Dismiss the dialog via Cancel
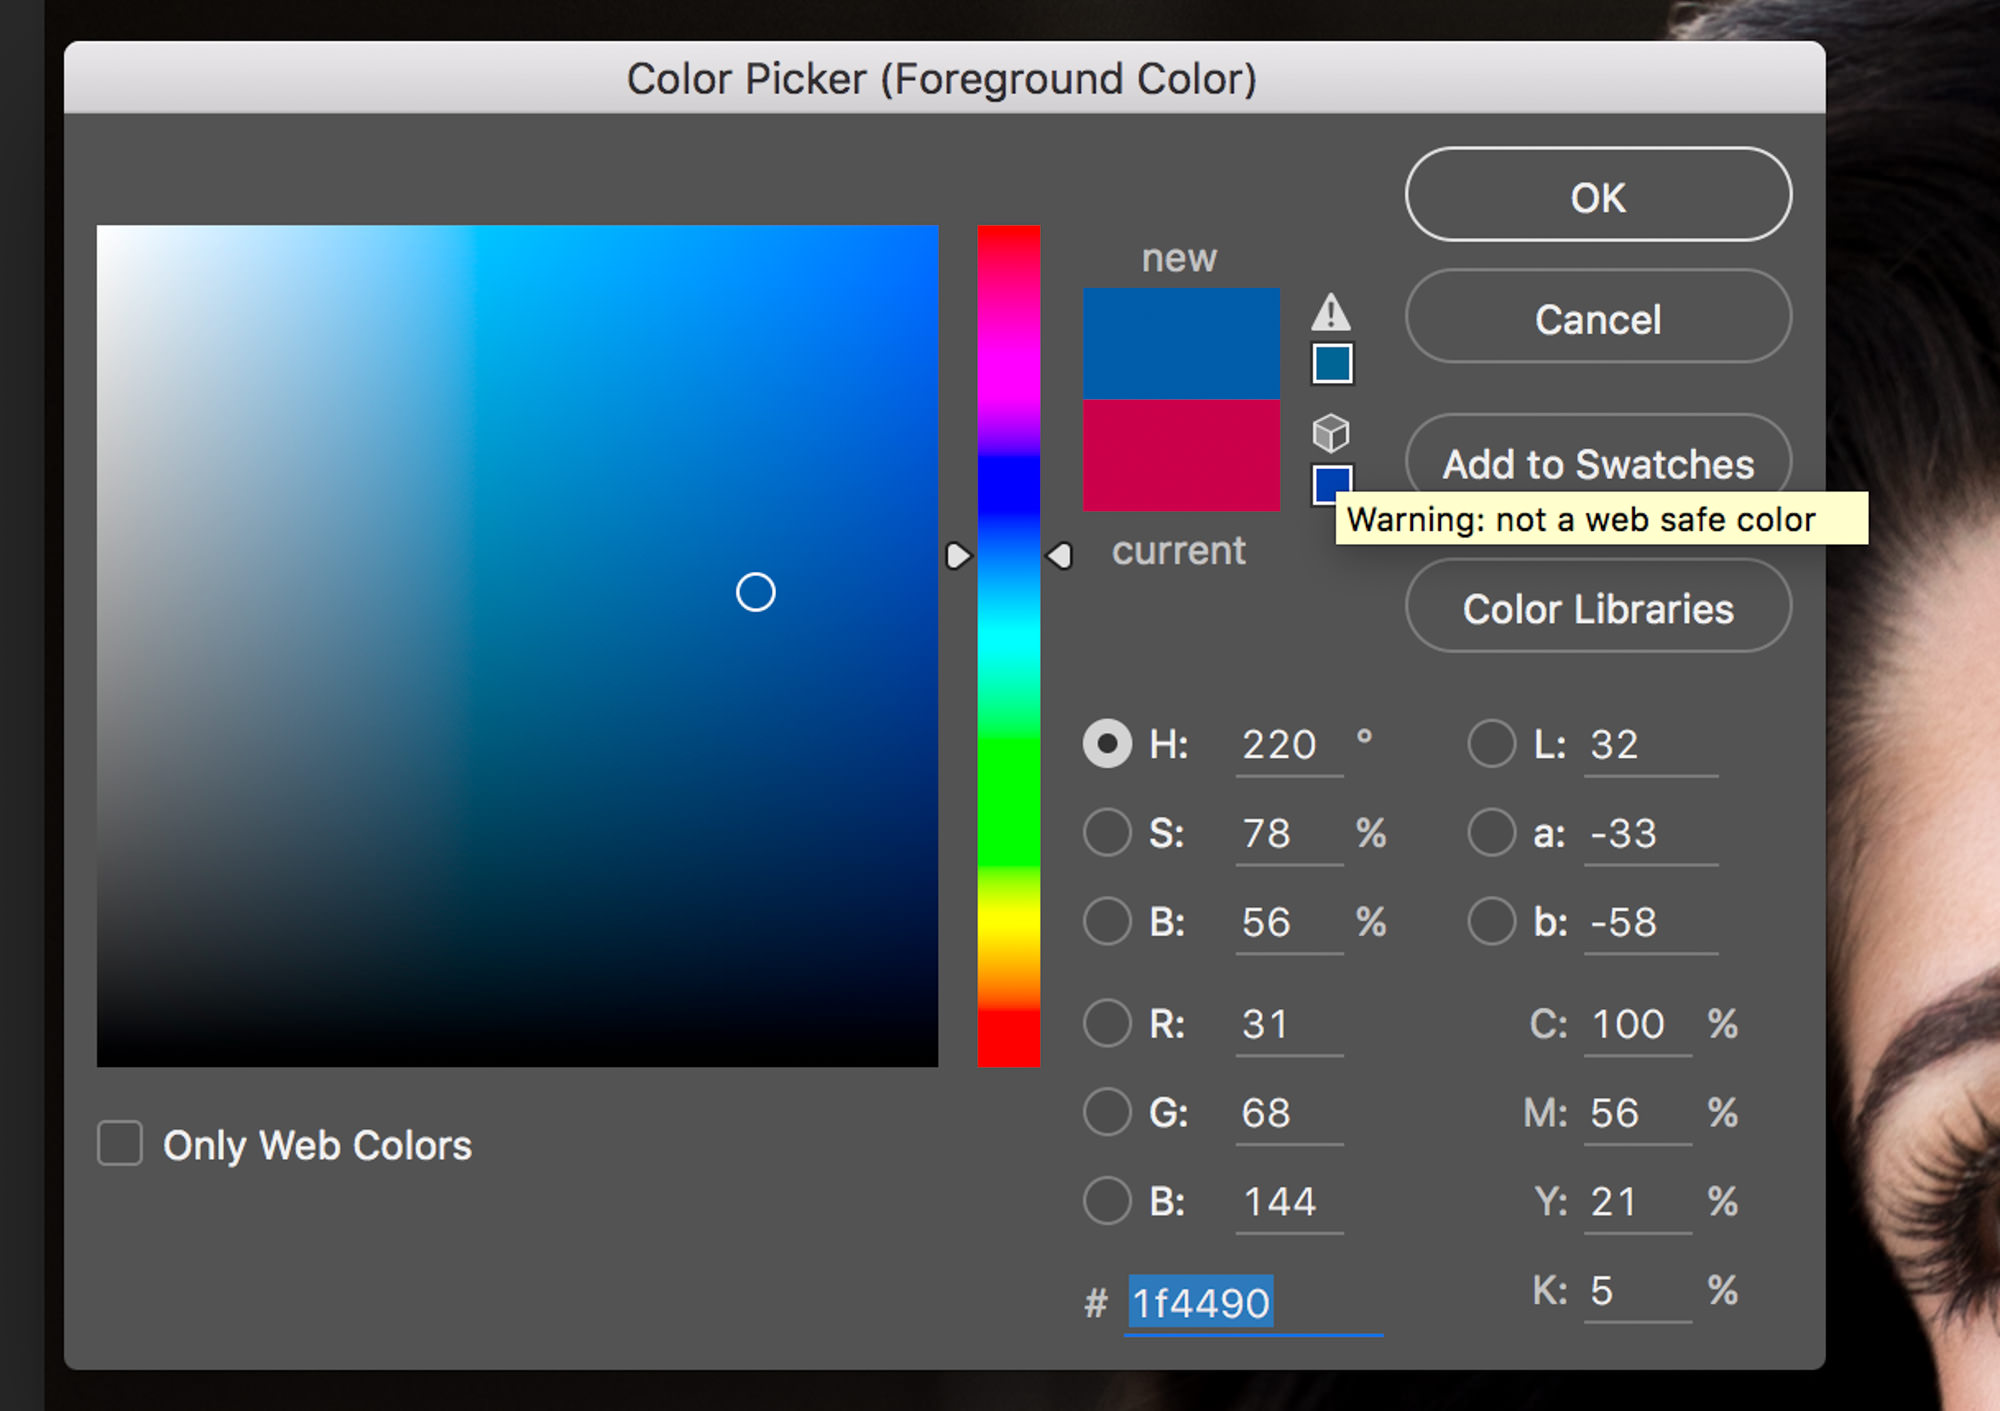2000x1411 pixels. click(1597, 318)
